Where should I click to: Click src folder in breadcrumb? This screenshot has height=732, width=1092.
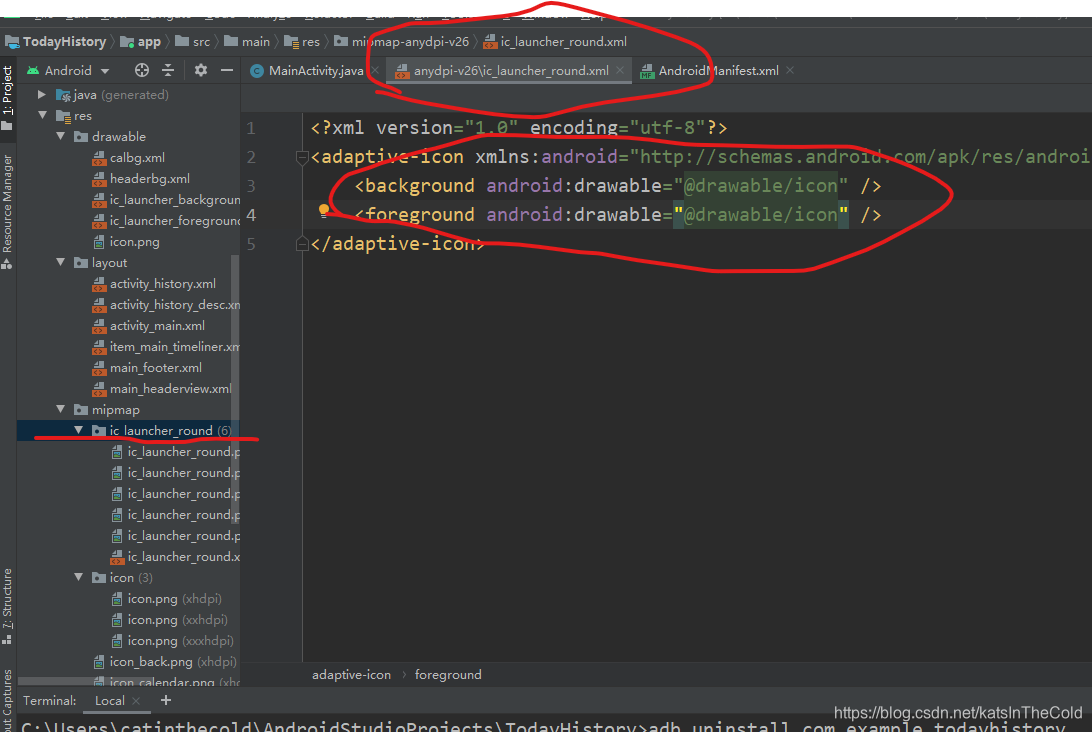coord(193,42)
